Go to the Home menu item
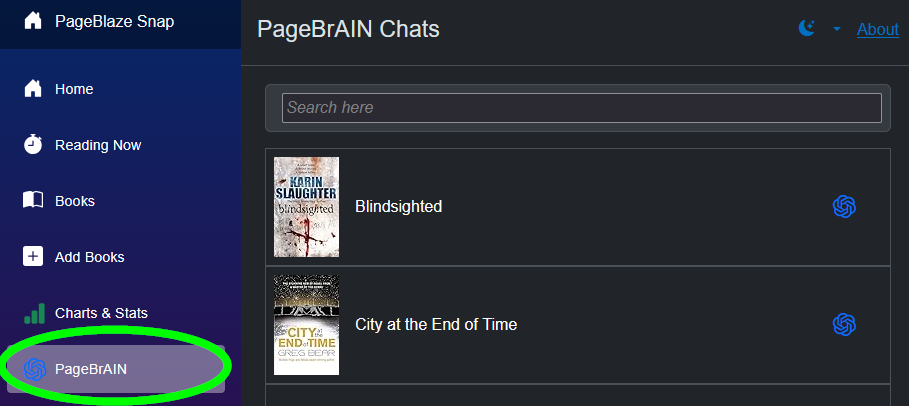 (74, 89)
